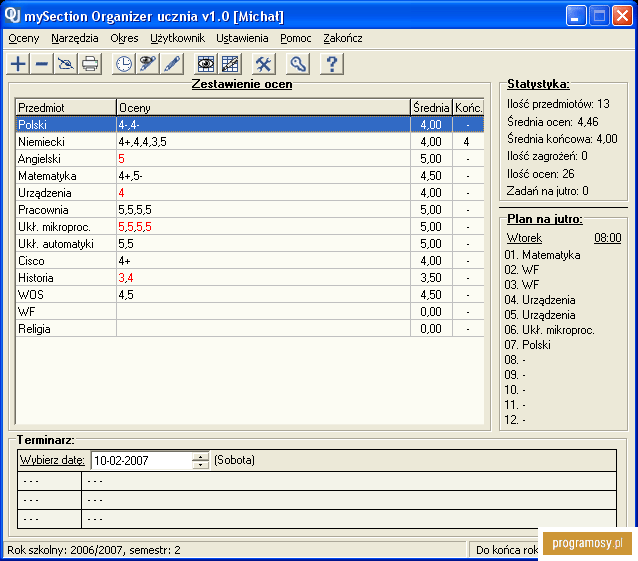638x561 pixels.
Task: Open the Oceny menu
Action: (24, 38)
